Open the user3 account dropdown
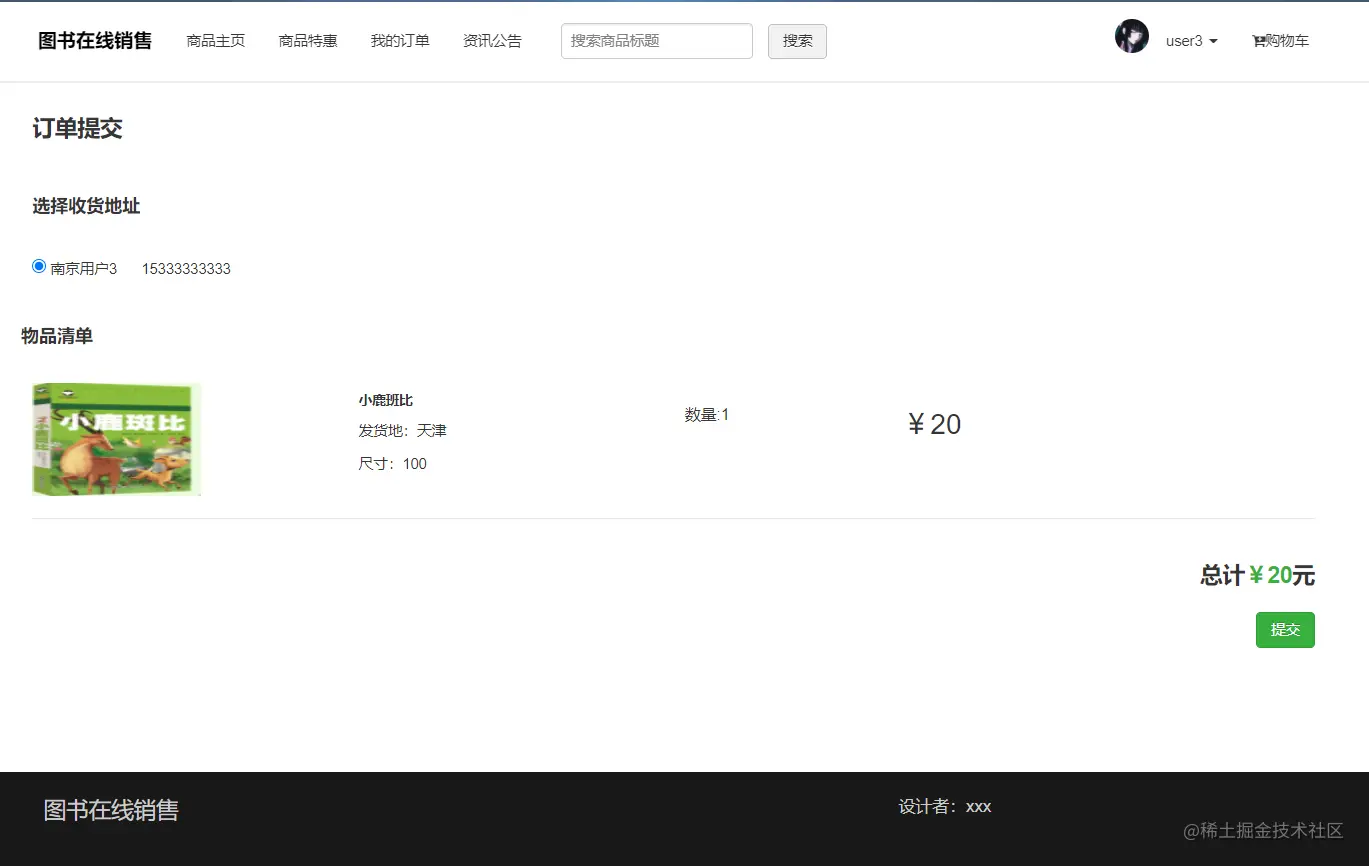Image resolution: width=1369 pixels, height=866 pixels. (1191, 41)
